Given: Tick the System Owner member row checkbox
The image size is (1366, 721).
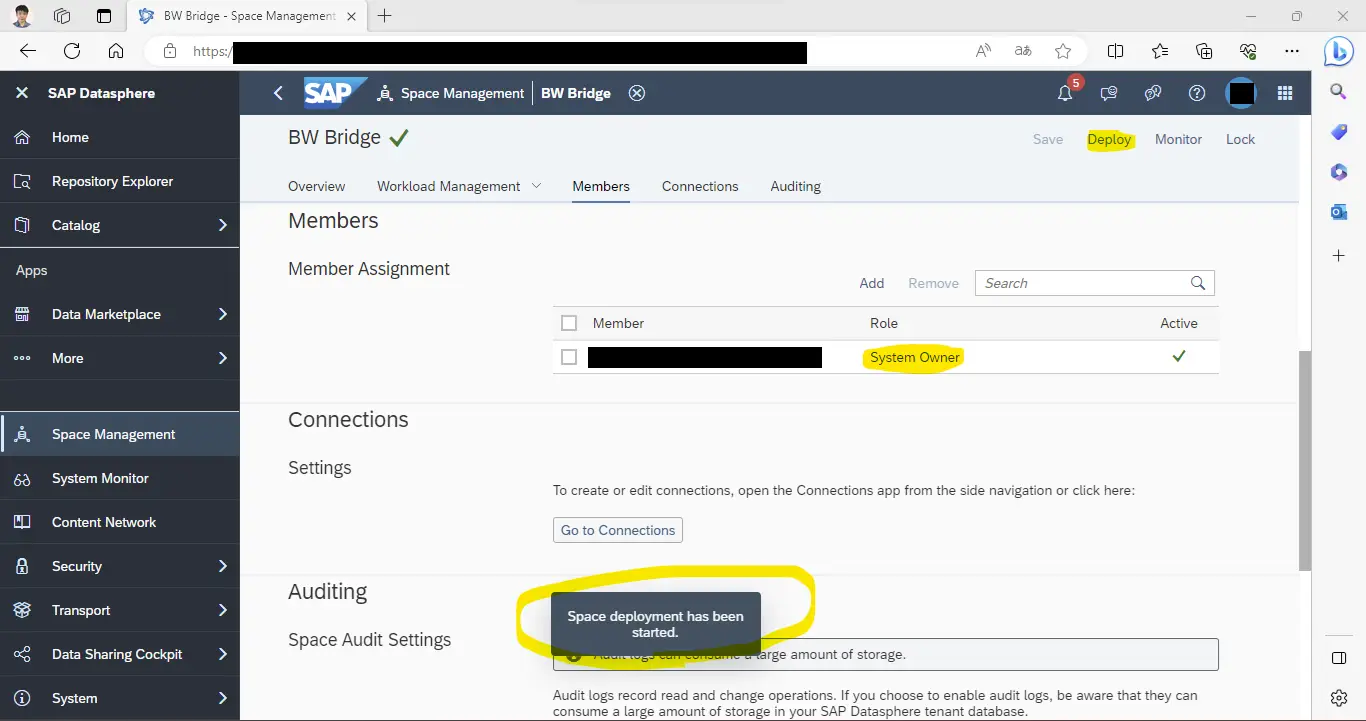Looking at the screenshot, I should (569, 357).
